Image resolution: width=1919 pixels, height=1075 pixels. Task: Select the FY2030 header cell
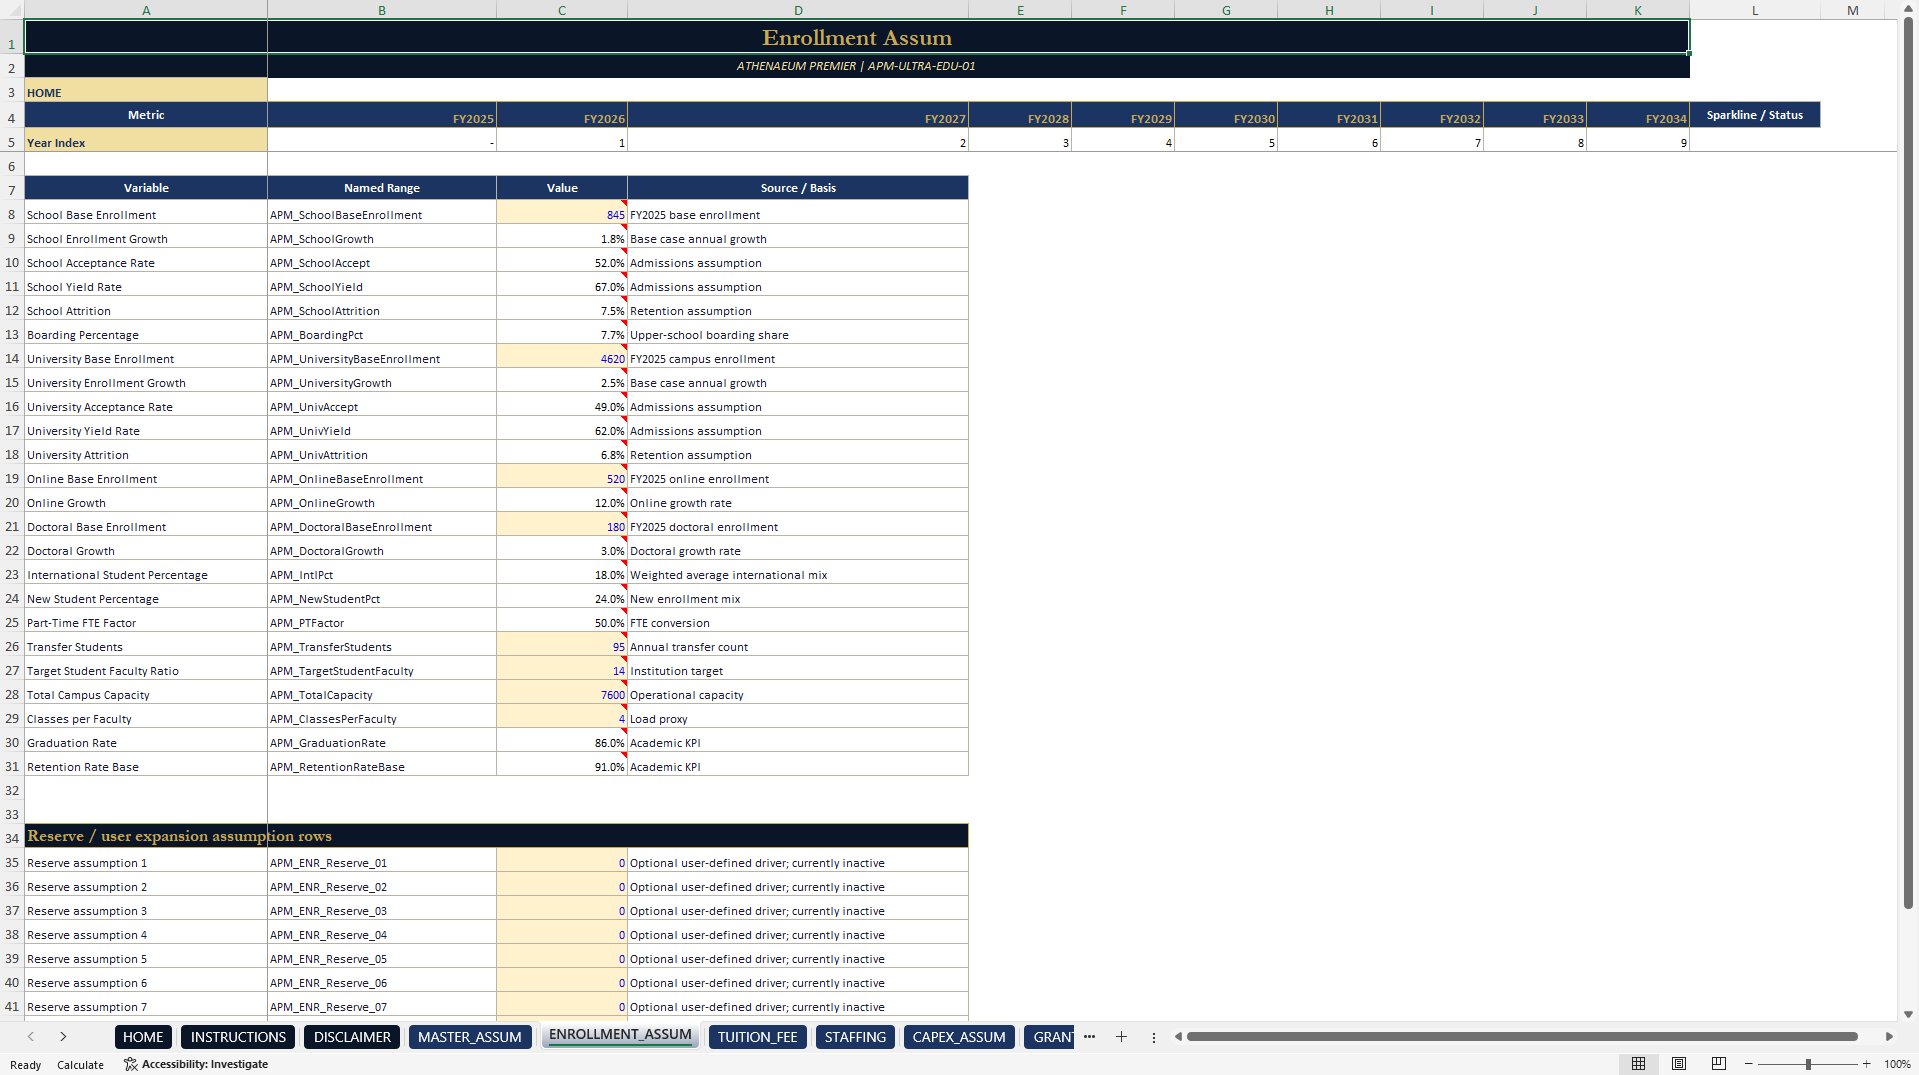(x=1226, y=116)
